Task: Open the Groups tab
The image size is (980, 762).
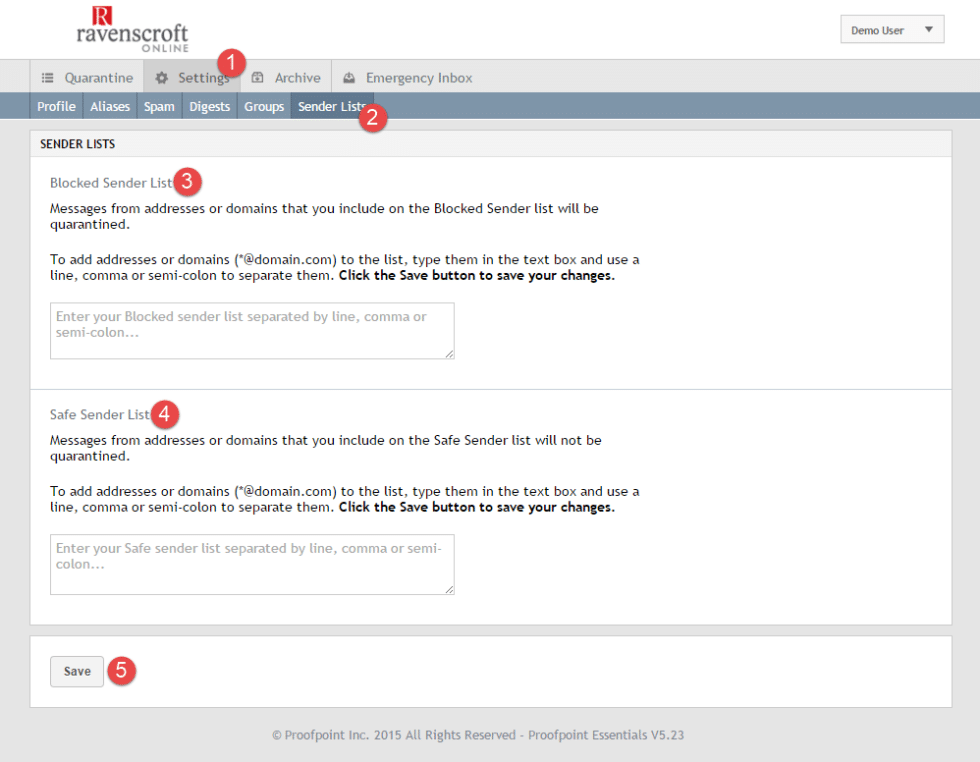Action: pos(263,106)
